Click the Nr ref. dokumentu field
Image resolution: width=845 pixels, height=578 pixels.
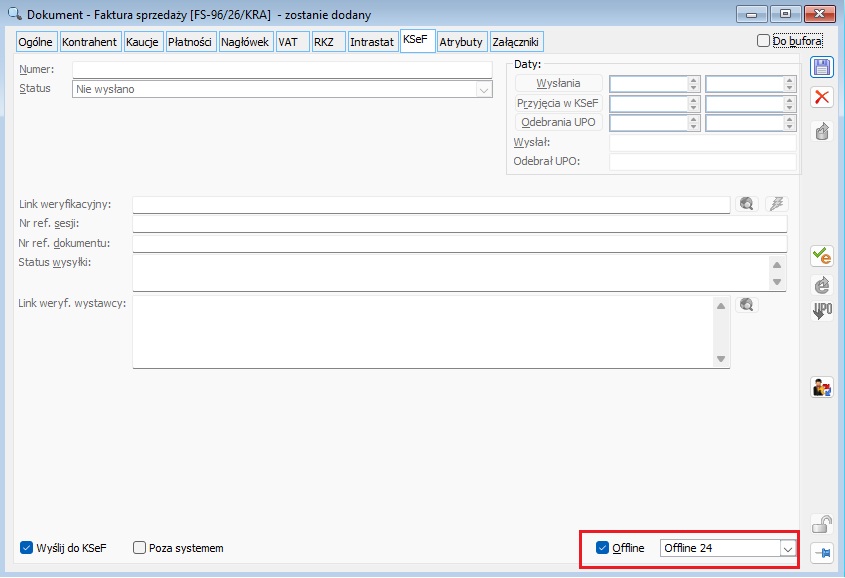click(x=460, y=243)
